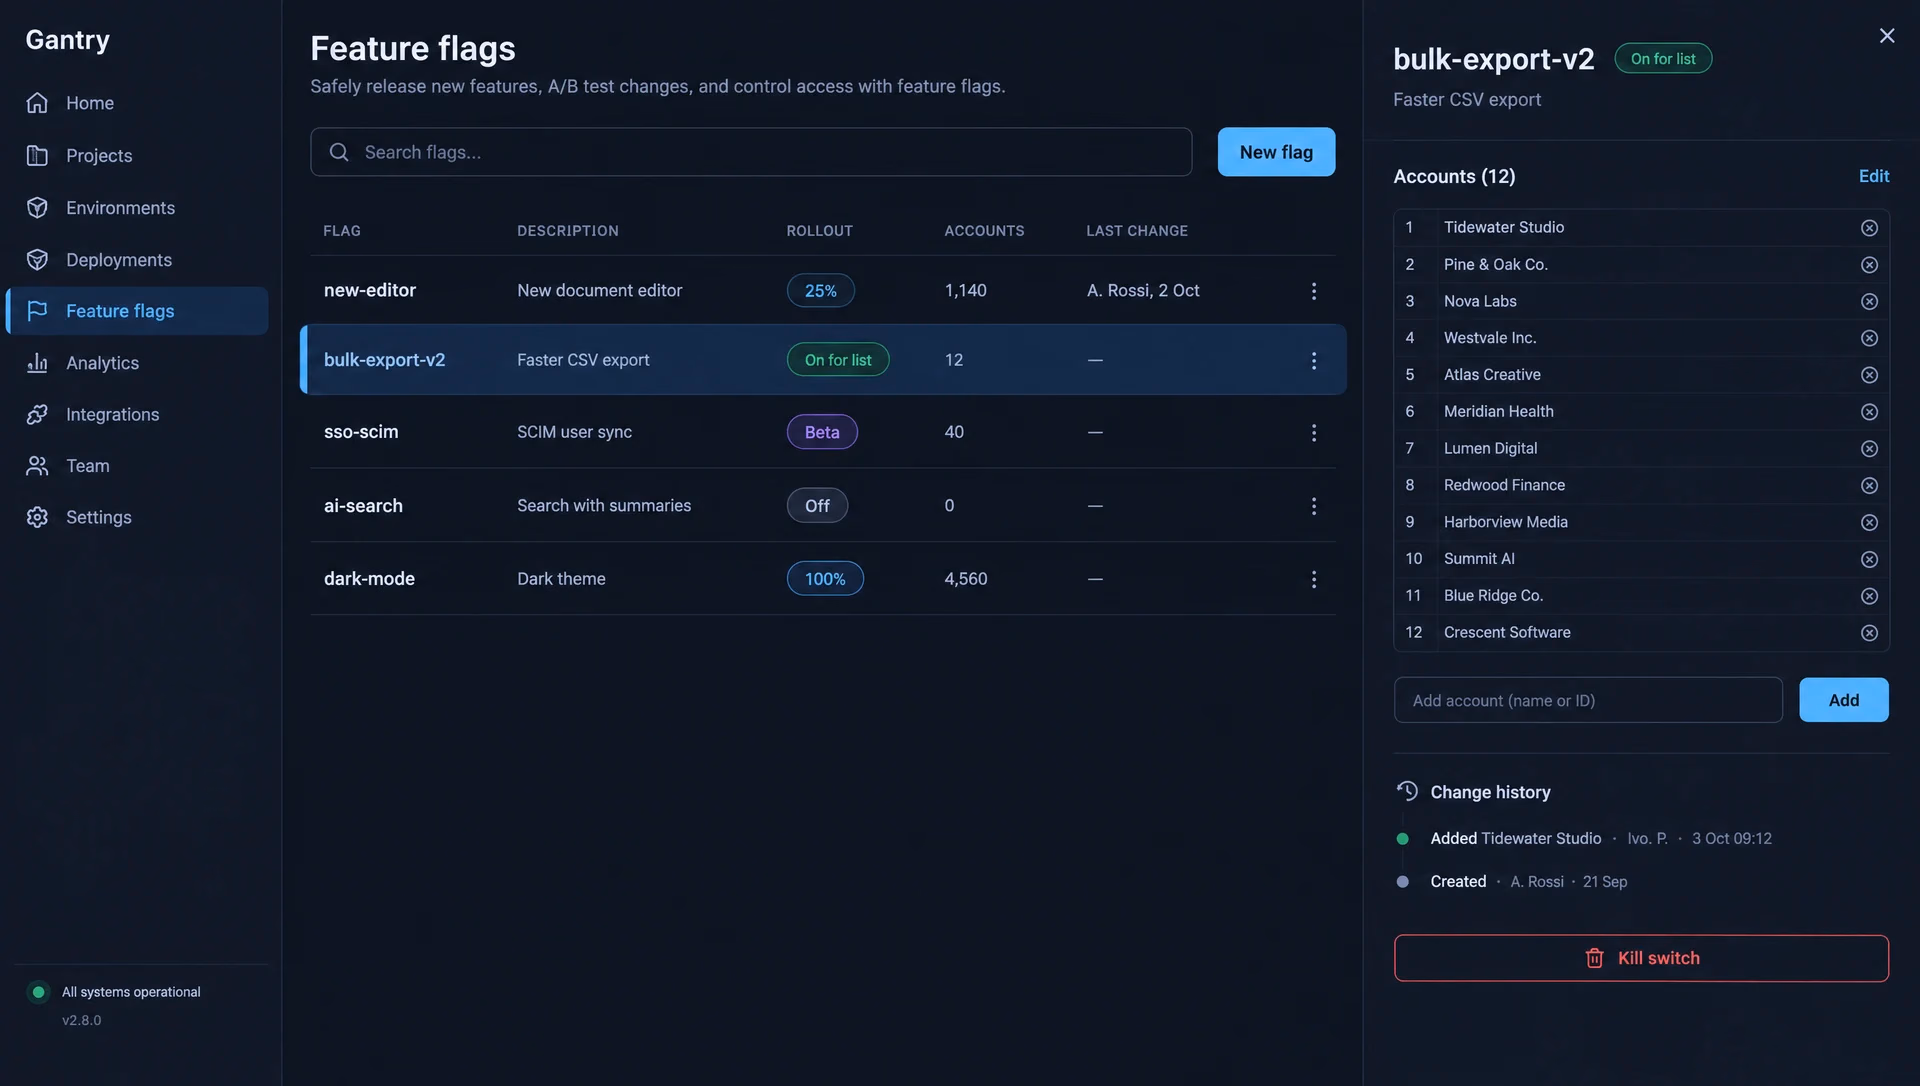
Task: Open the Analytics page
Action: click(x=137, y=363)
